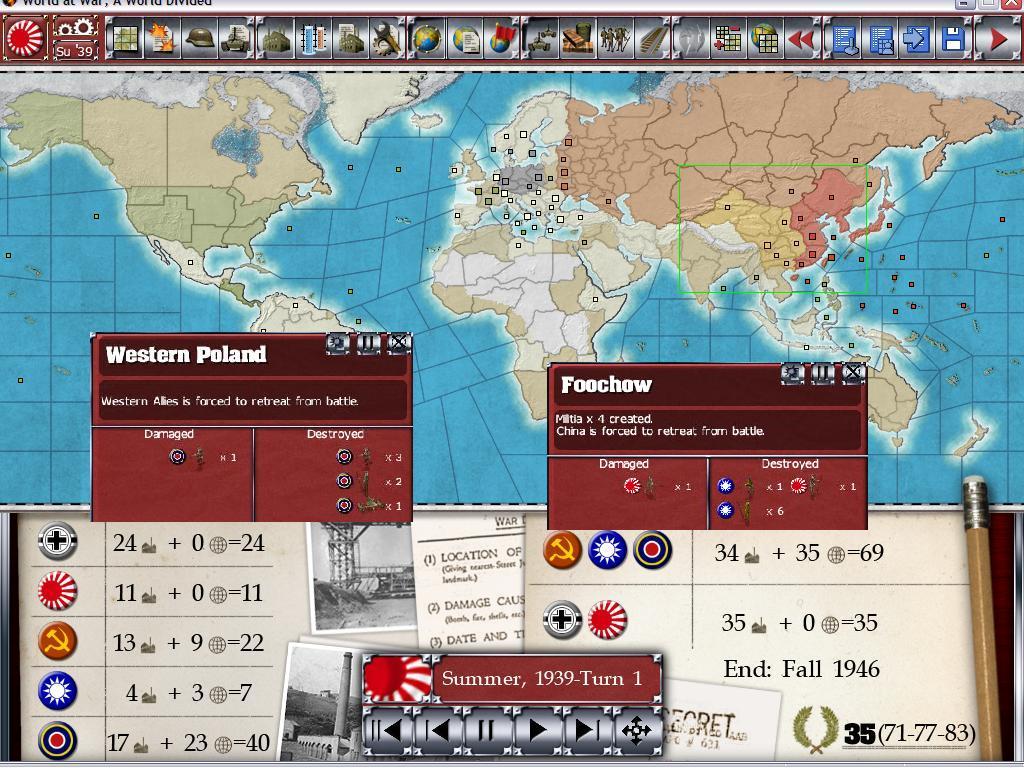Click the ringed globe toolbar icon
Viewport: 1024px width, 768px height.
tap(426, 39)
